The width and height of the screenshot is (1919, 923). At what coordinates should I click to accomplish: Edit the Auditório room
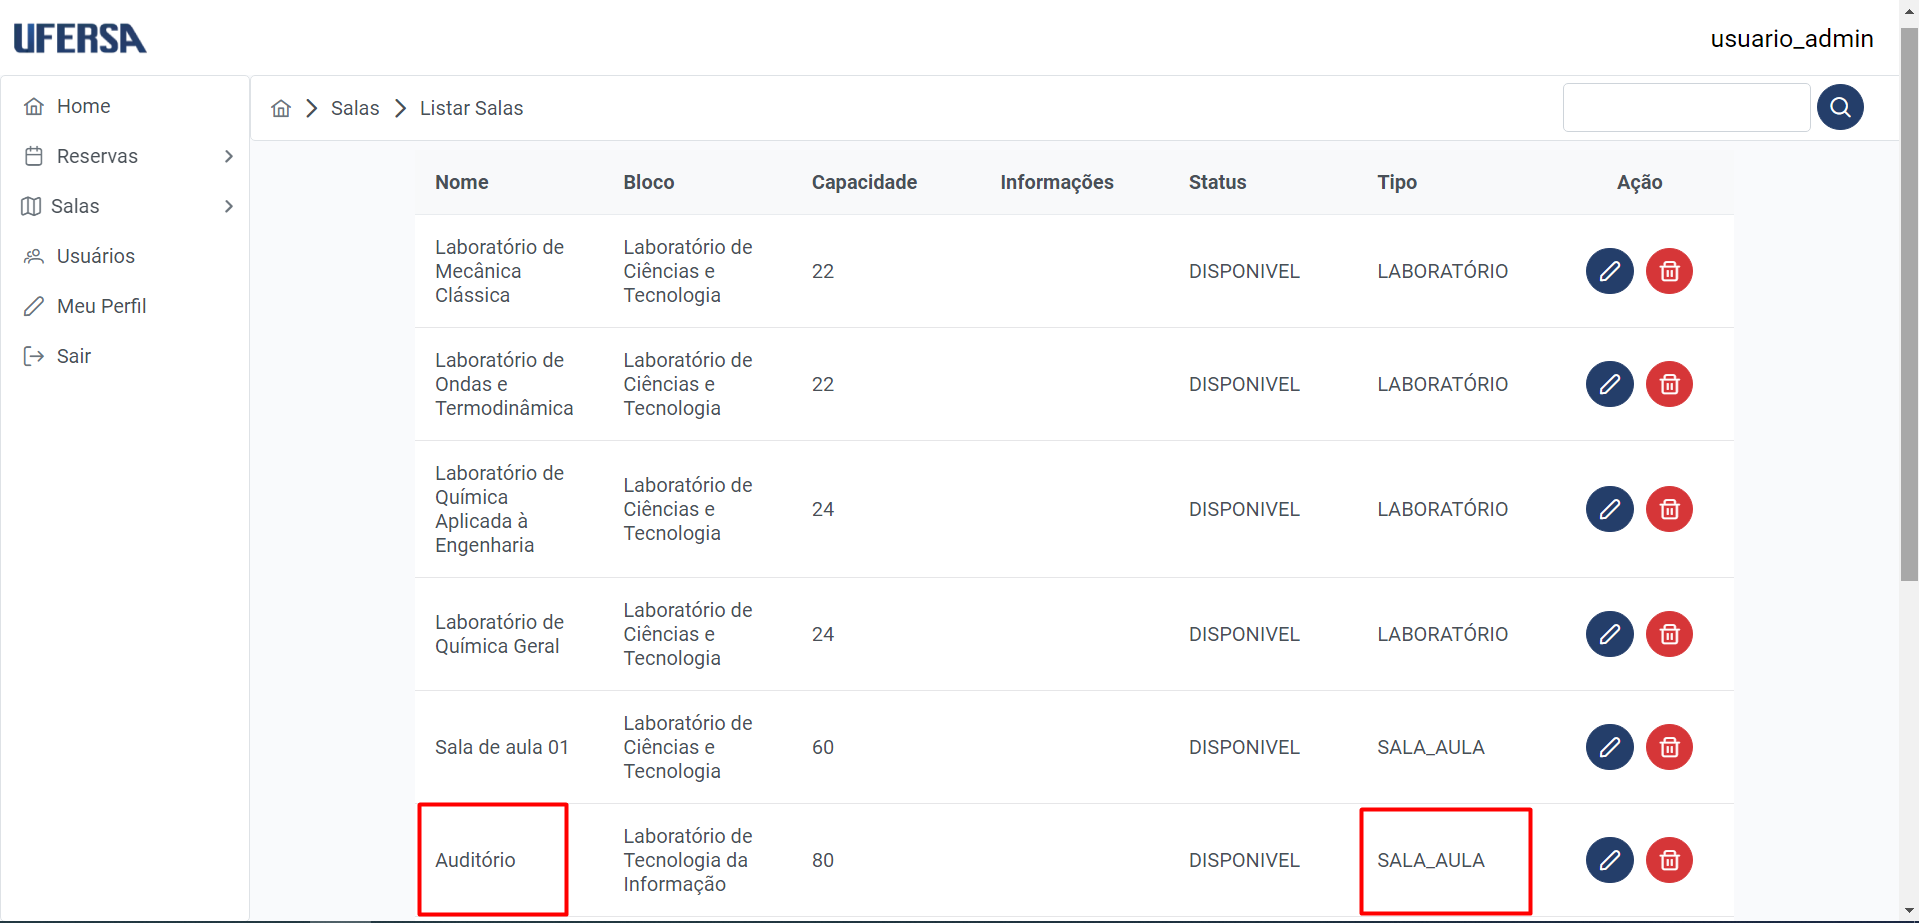point(1609,860)
